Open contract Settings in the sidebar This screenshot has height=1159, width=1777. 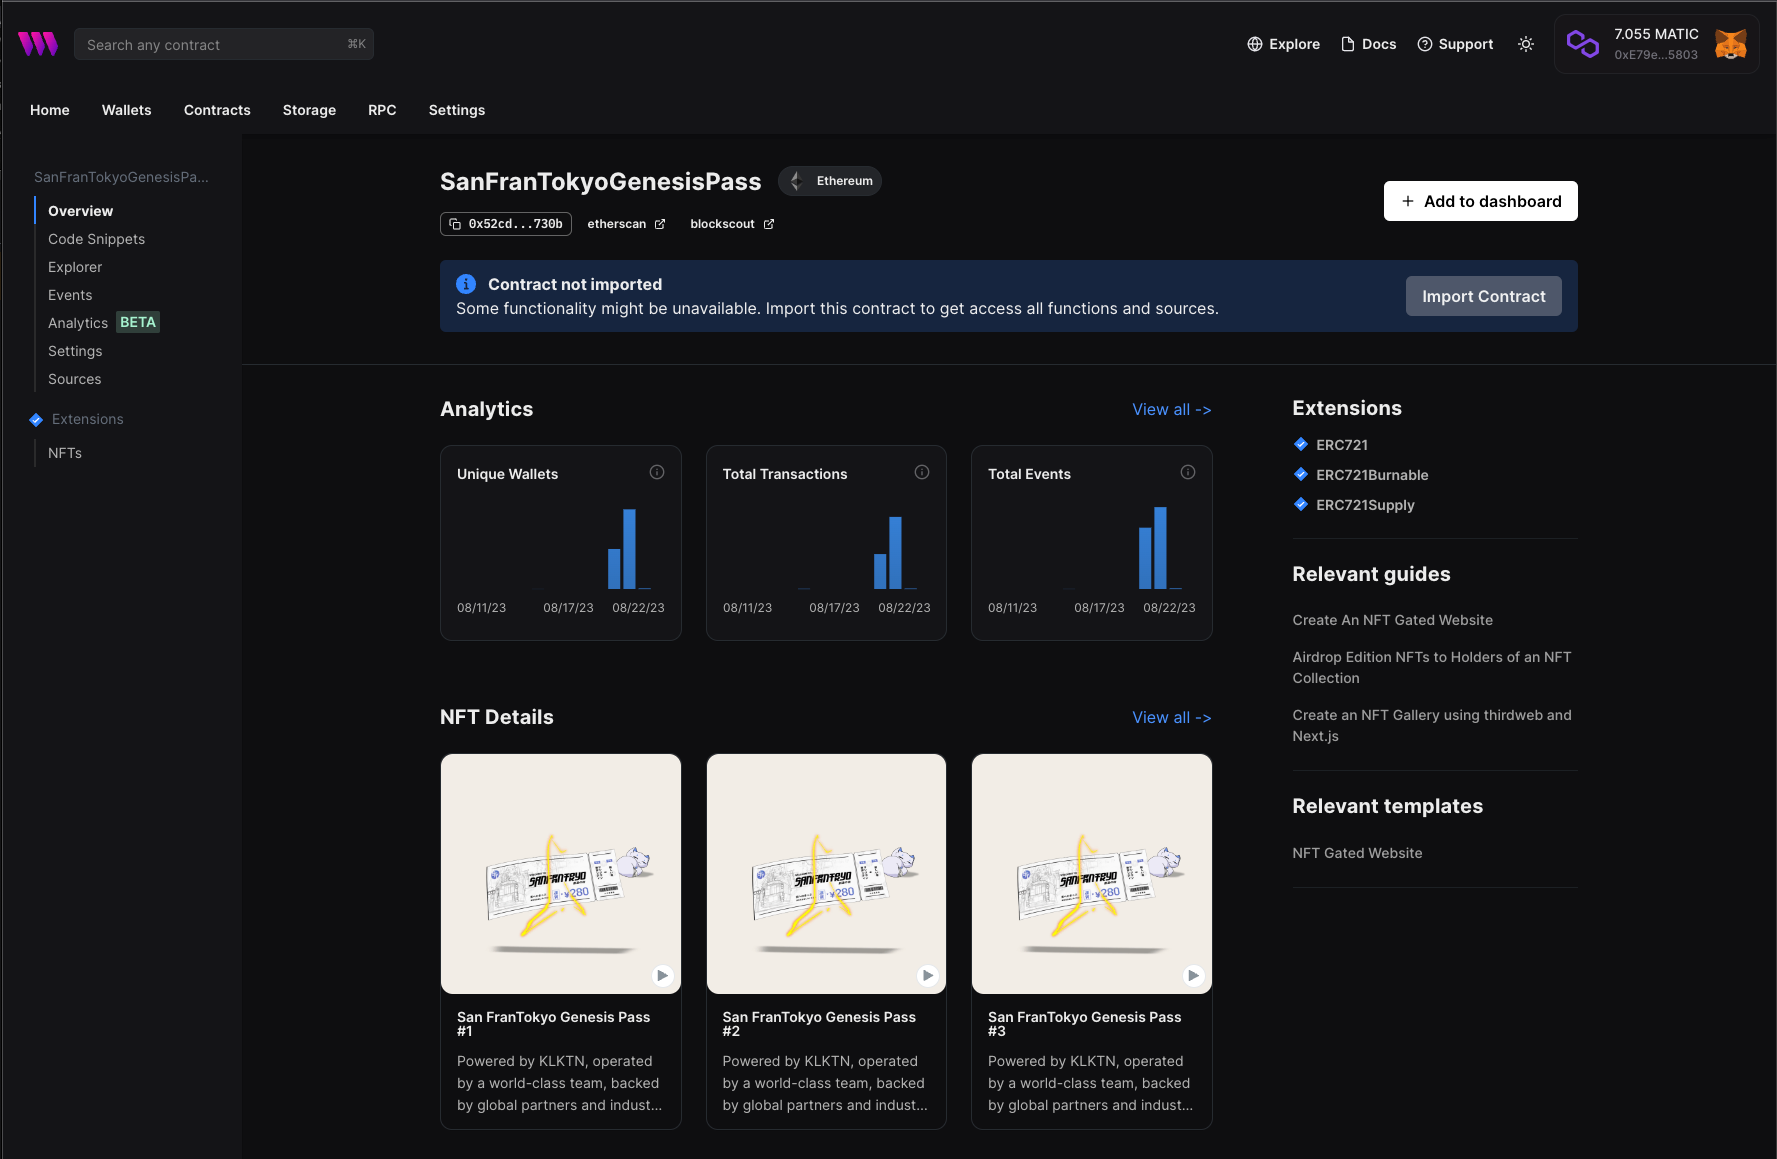[75, 351]
